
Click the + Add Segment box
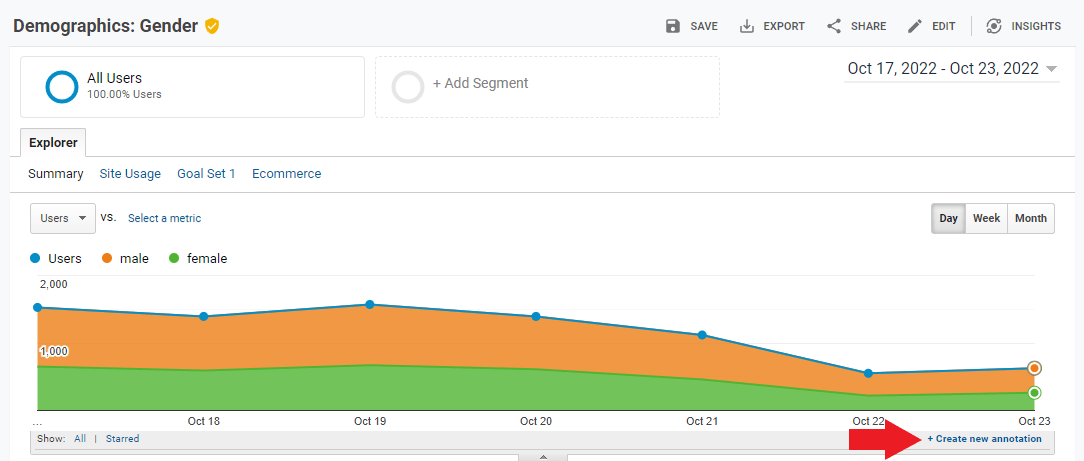[x=548, y=87]
